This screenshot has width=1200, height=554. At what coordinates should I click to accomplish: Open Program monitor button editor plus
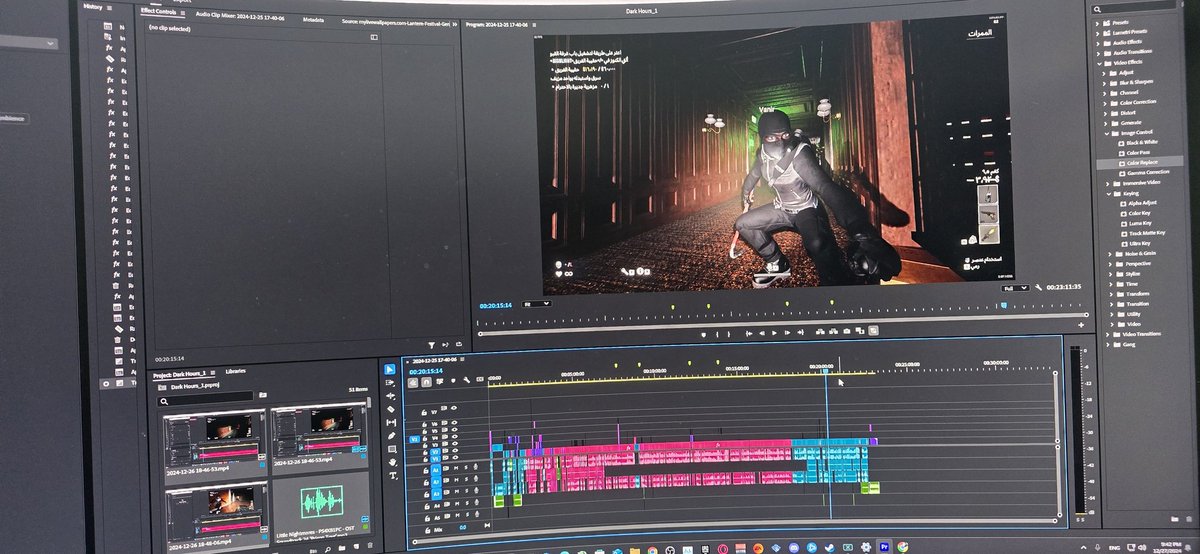1081,325
